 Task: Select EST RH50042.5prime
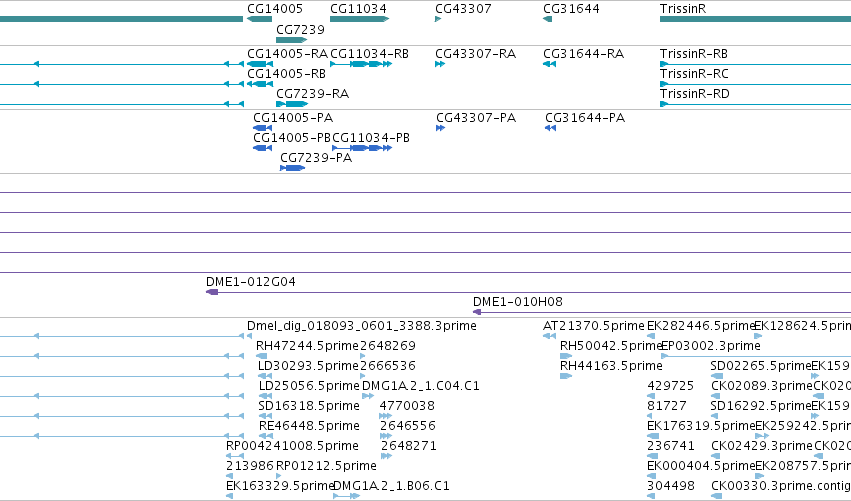coord(611,346)
